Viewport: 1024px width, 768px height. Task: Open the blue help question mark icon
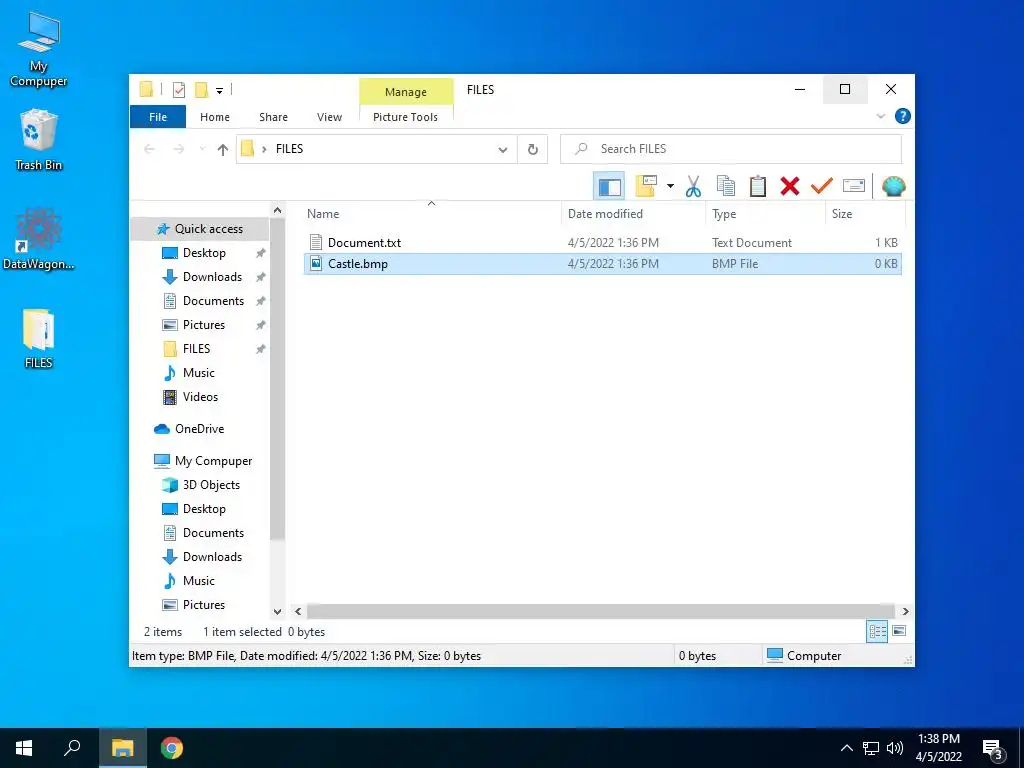(903, 116)
